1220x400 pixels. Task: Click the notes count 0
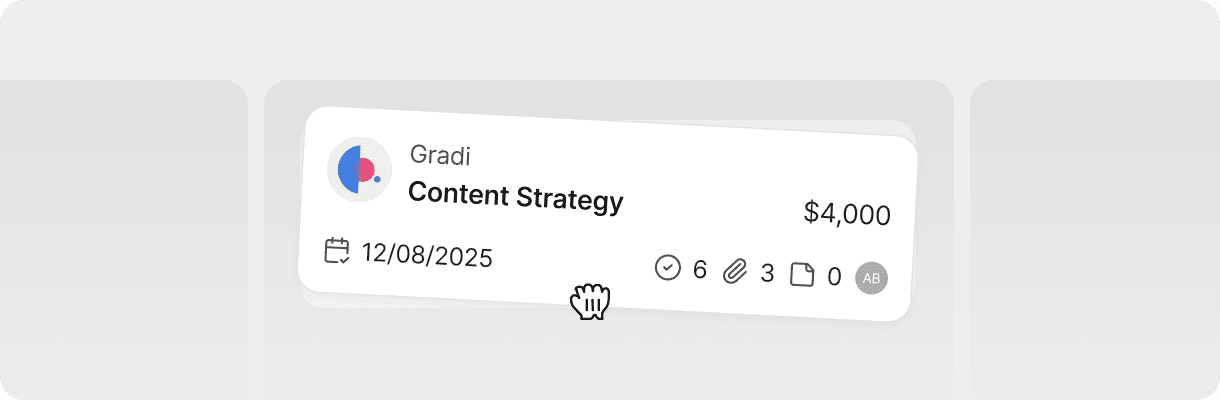point(834,277)
